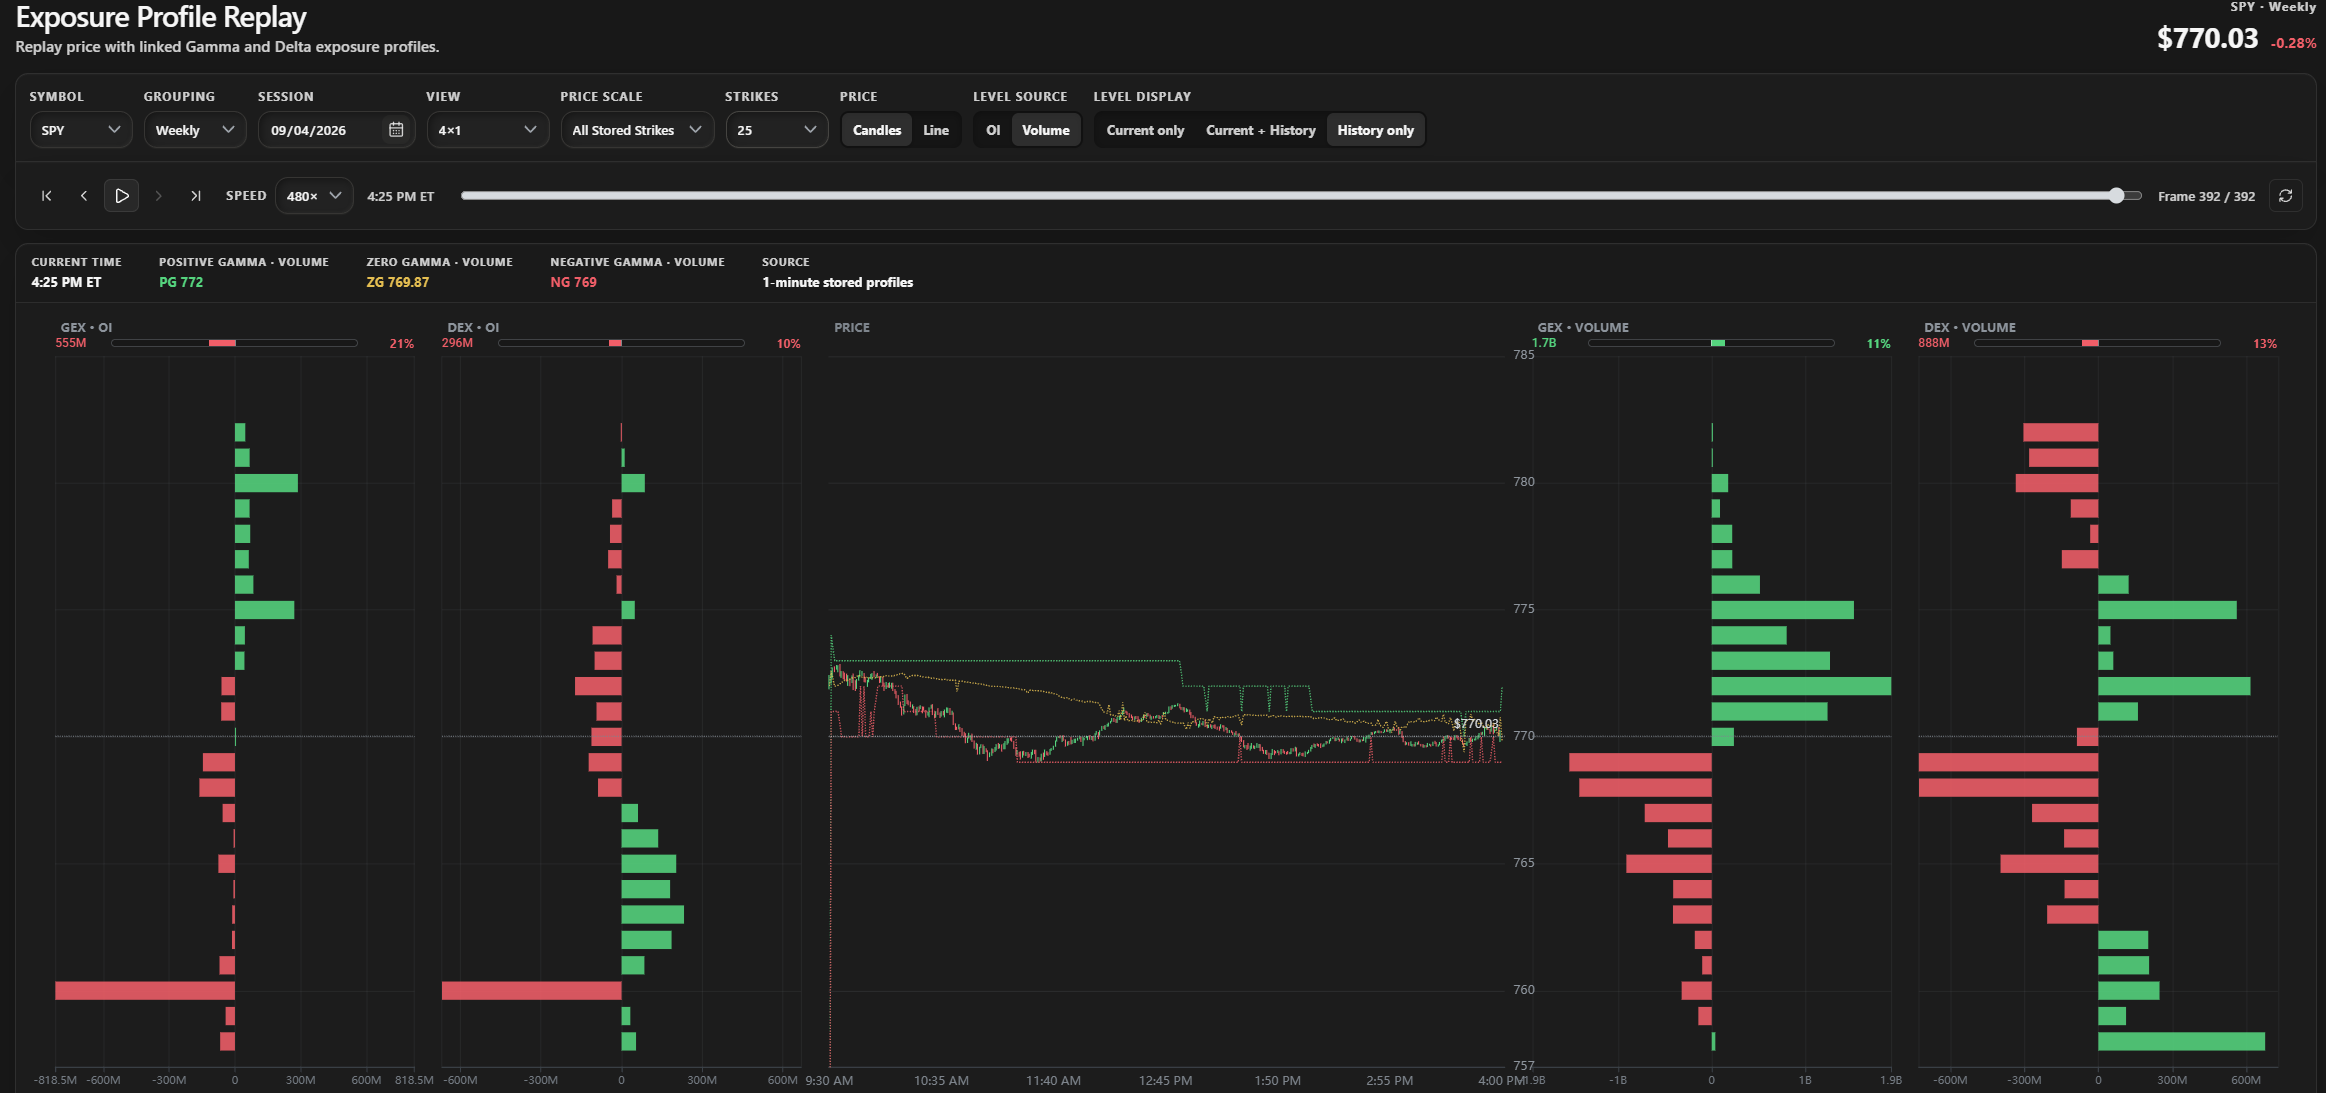
Task: Click the session date field 09/04/2026
Action: [x=336, y=130]
